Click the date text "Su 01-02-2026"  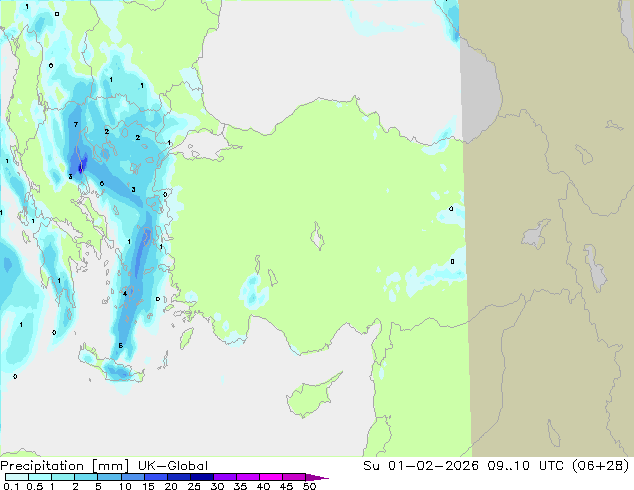(x=421, y=466)
